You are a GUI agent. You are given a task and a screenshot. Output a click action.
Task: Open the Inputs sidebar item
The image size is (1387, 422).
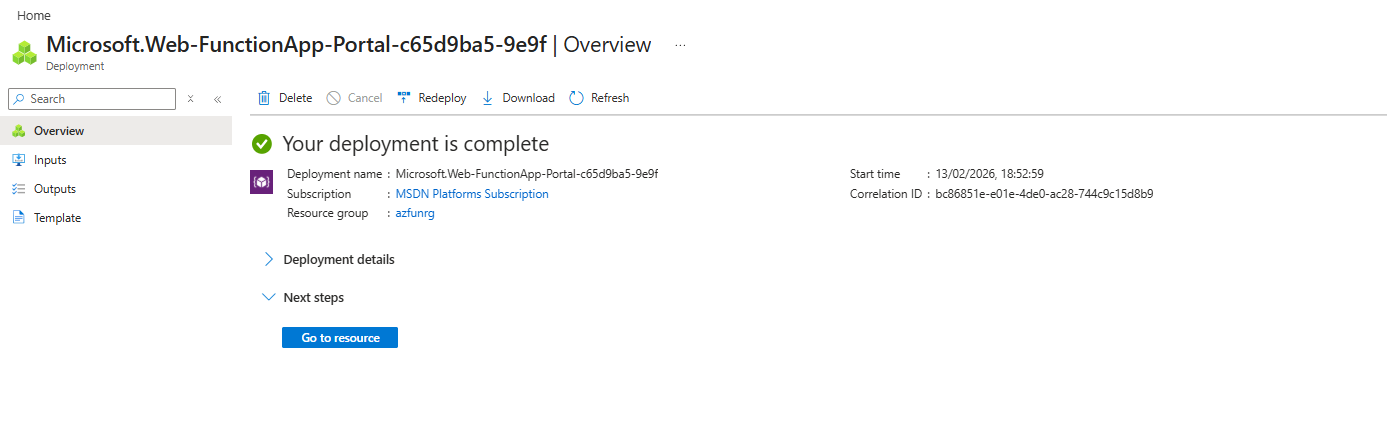click(x=50, y=160)
